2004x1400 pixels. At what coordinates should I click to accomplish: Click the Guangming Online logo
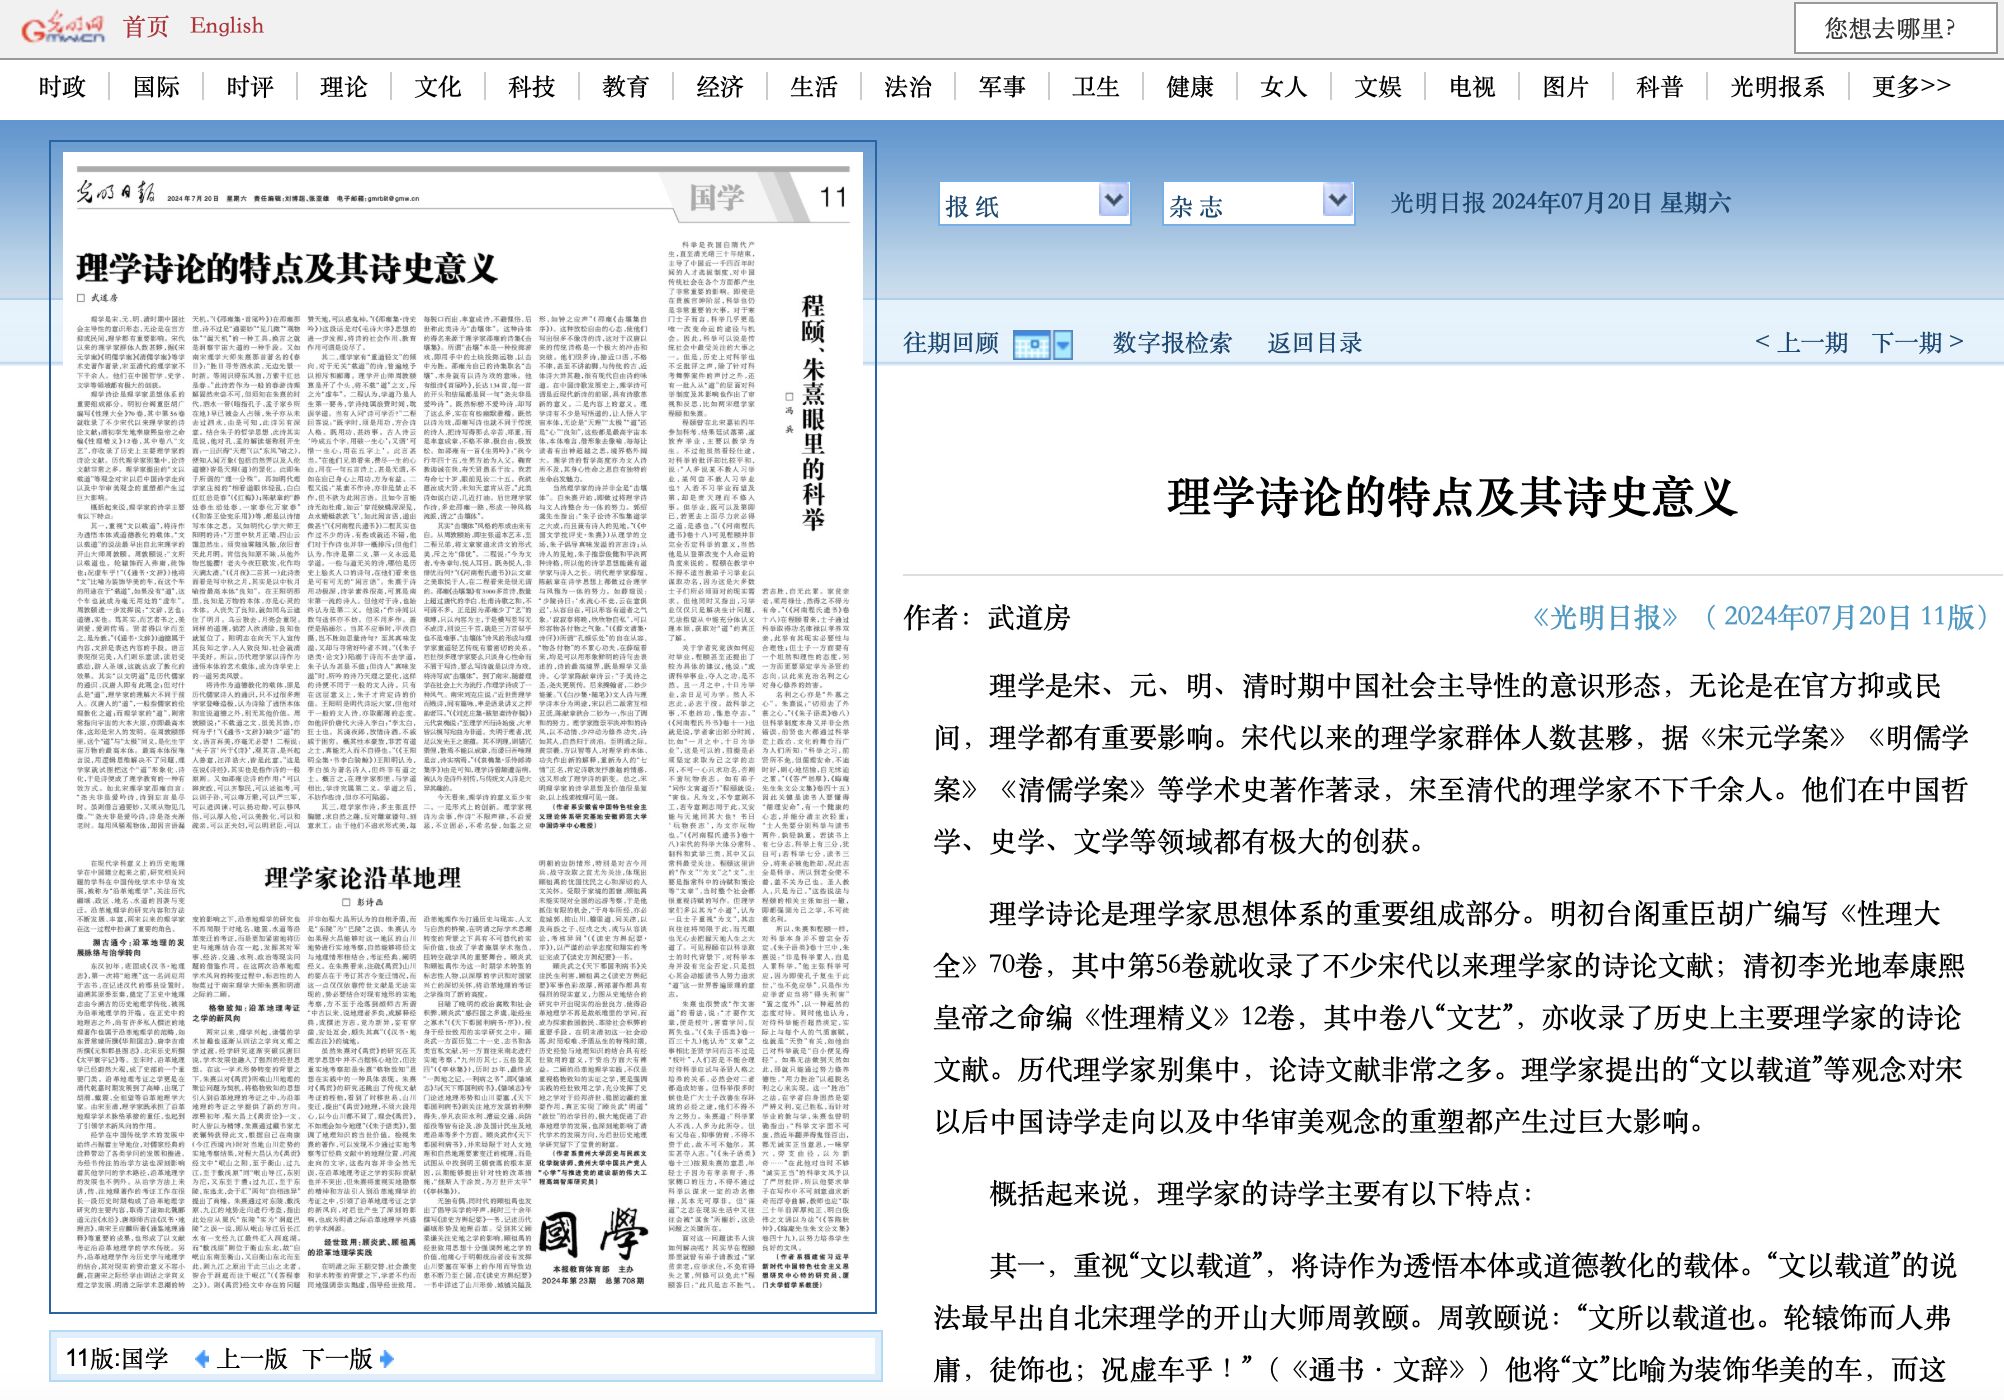point(63,28)
